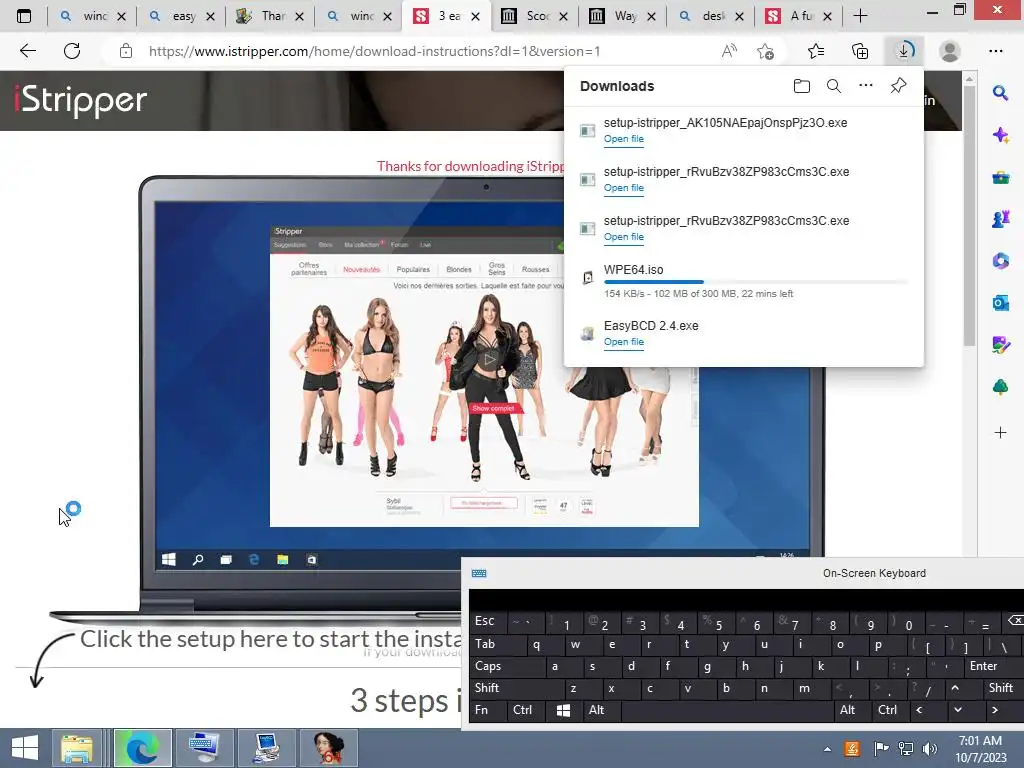Open more options in Downloads panel
Viewport: 1024px width, 768px height.
[x=865, y=86]
